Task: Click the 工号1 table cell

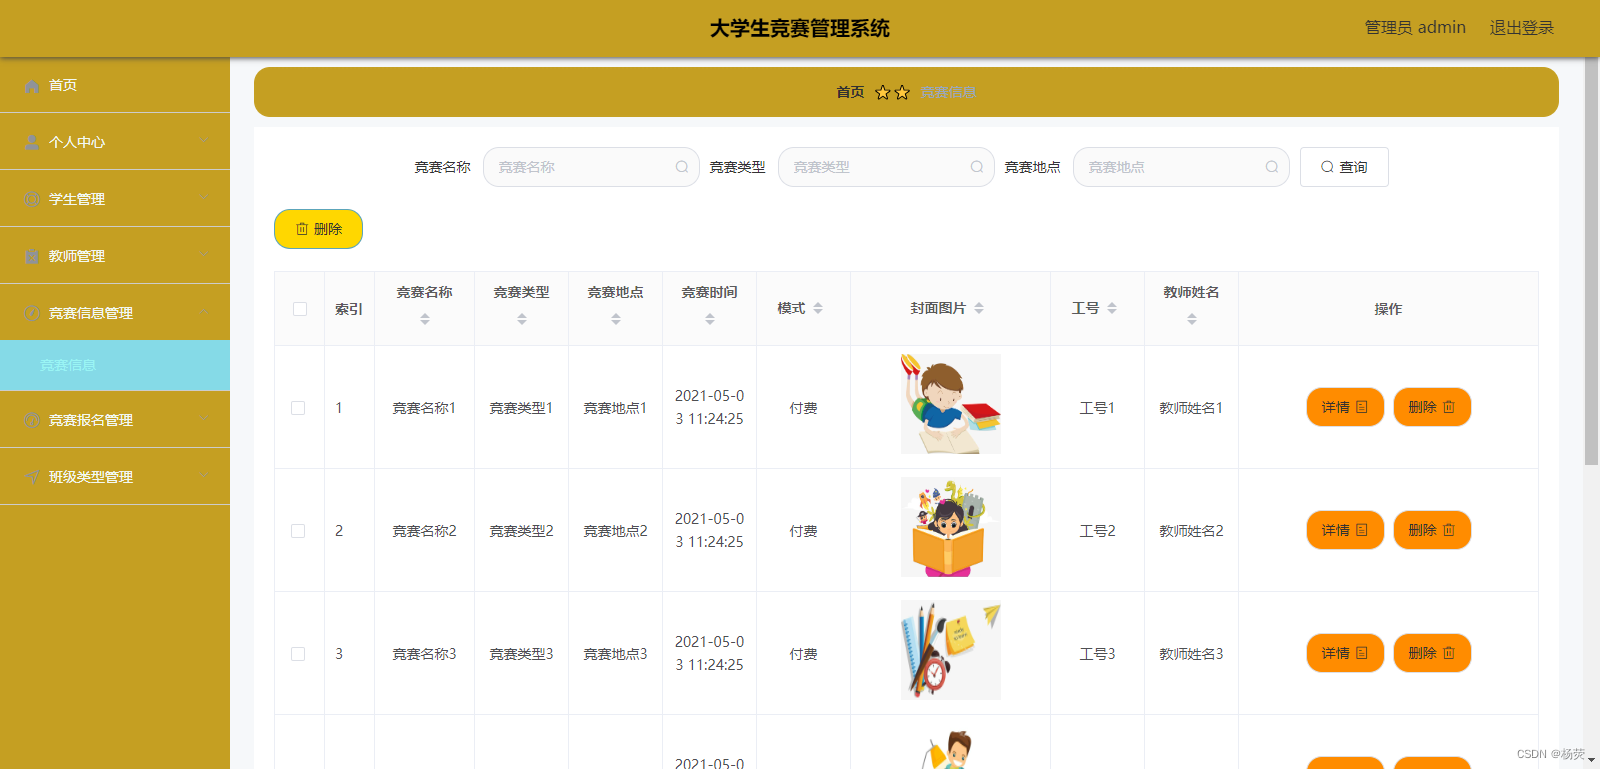Action: (x=1097, y=408)
